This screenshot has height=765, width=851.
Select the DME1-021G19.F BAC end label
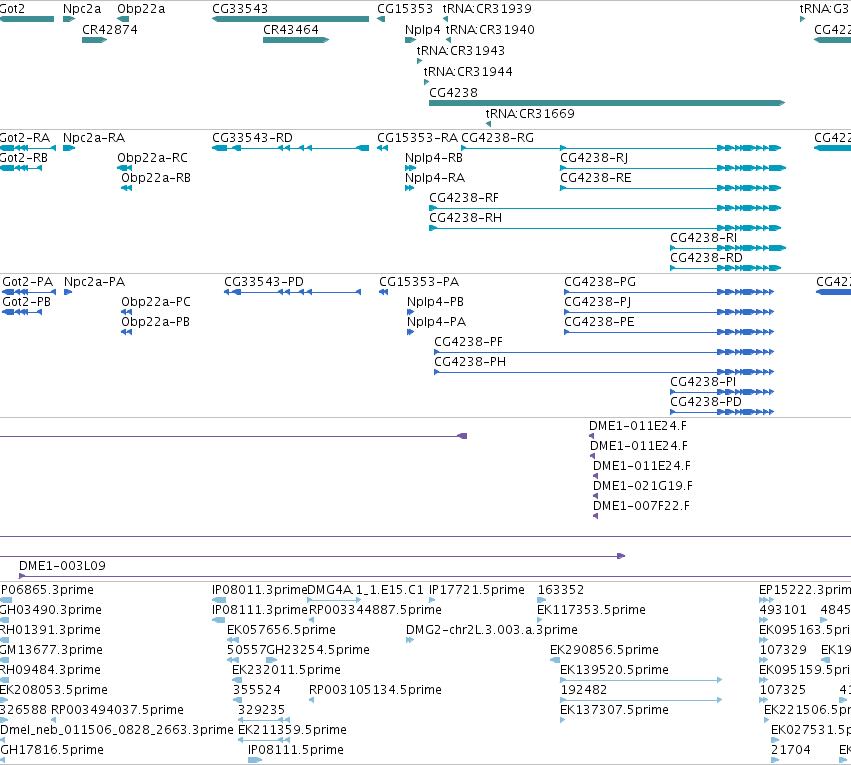(x=643, y=486)
